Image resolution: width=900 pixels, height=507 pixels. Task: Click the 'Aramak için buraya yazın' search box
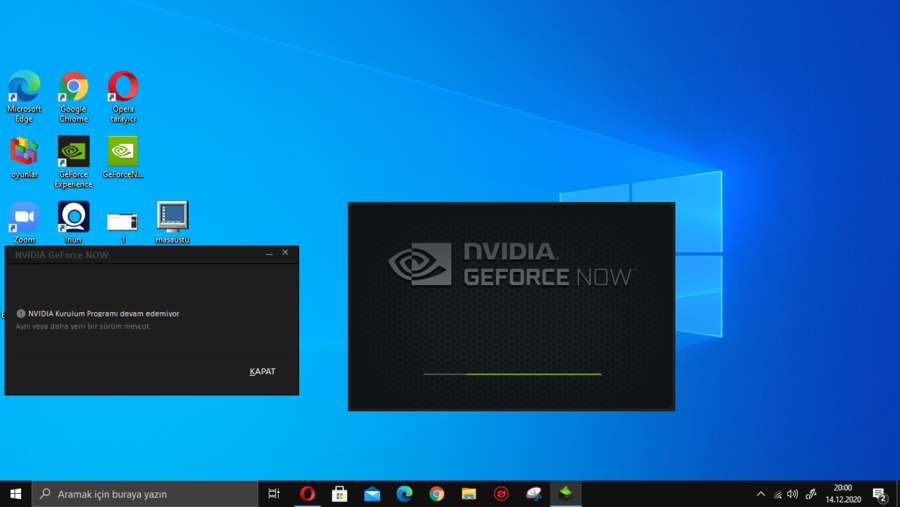[x=145, y=494]
